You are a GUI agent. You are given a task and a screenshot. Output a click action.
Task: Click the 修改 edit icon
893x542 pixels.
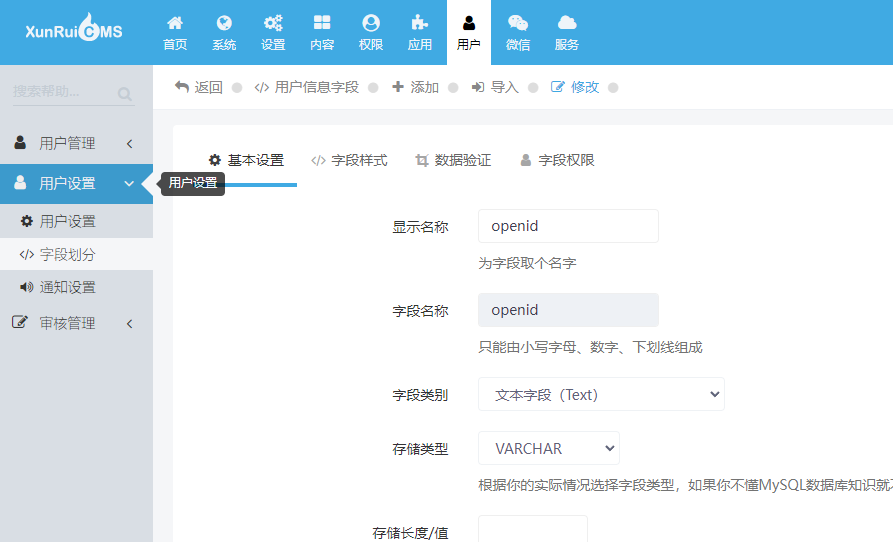(558, 87)
